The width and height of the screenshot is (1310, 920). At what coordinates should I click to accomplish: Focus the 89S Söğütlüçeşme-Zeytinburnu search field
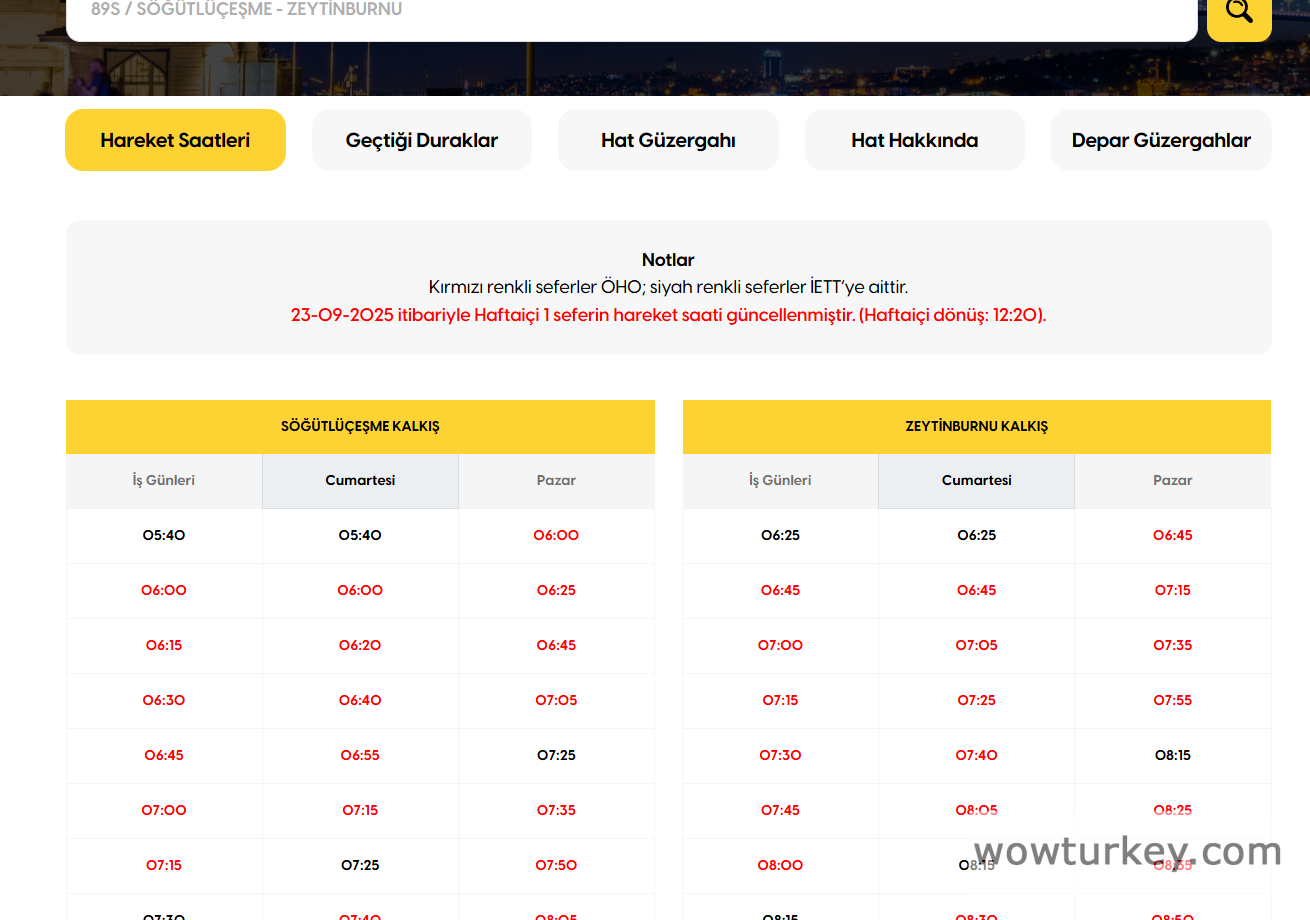(x=630, y=14)
